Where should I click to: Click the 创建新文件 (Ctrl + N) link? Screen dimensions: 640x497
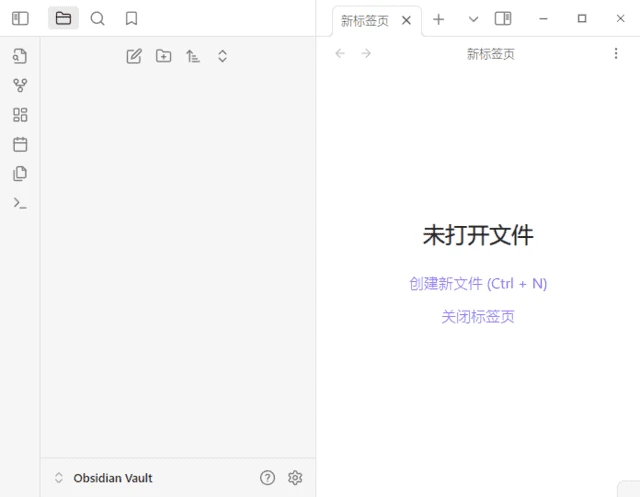(x=478, y=284)
